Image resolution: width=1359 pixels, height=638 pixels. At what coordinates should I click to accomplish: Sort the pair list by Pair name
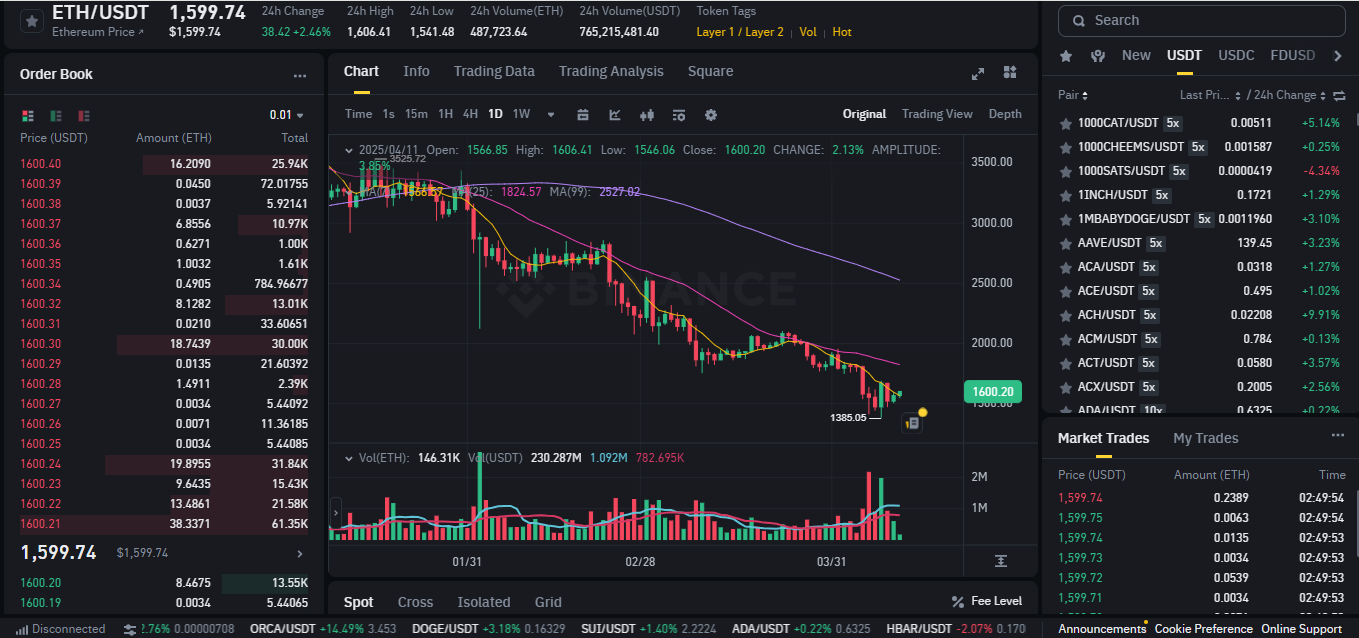click(1072, 95)
